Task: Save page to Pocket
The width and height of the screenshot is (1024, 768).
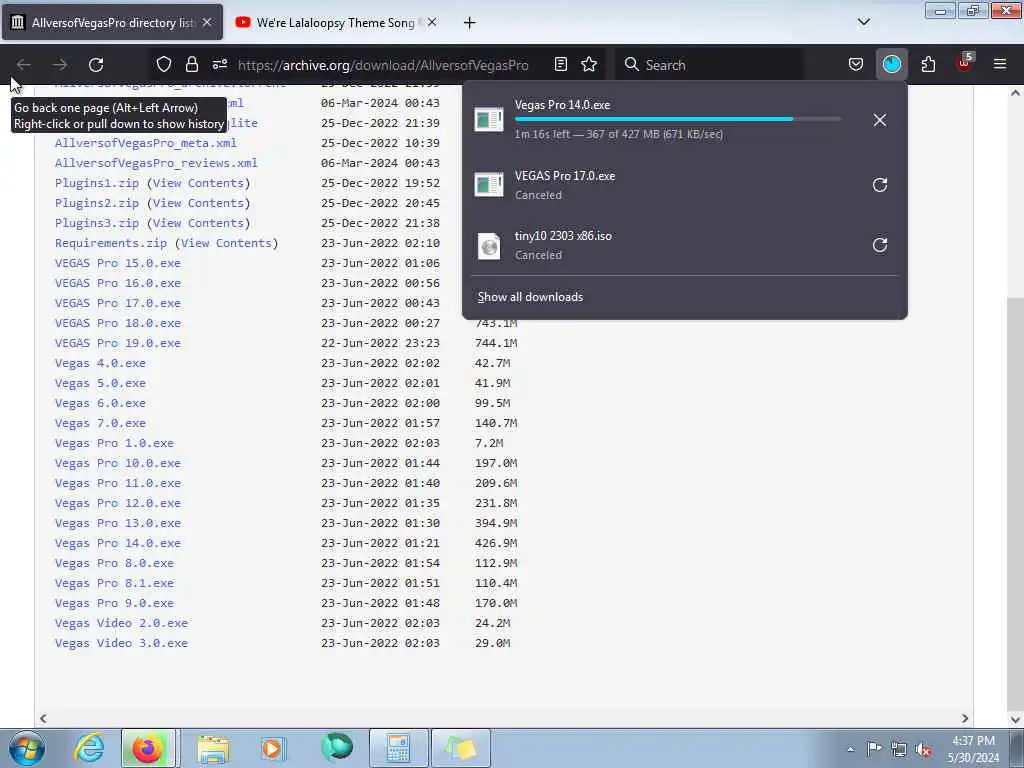Action: click(856, 64)
